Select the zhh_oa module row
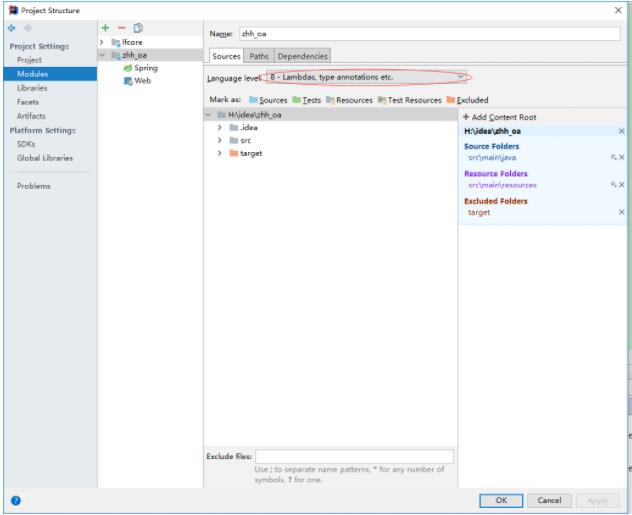Image resolution: width=632 pixels, height=515 pixels. [x=150, y=55]
